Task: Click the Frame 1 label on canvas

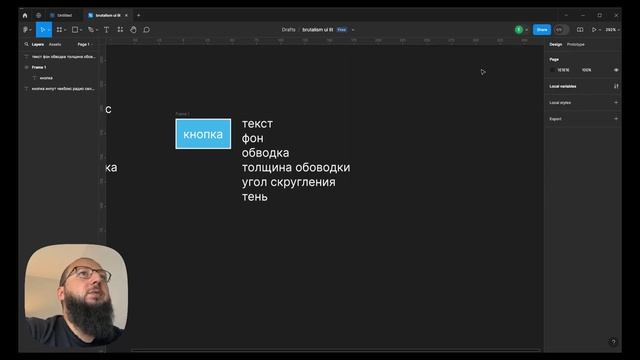Action: (x=182, y=114)
